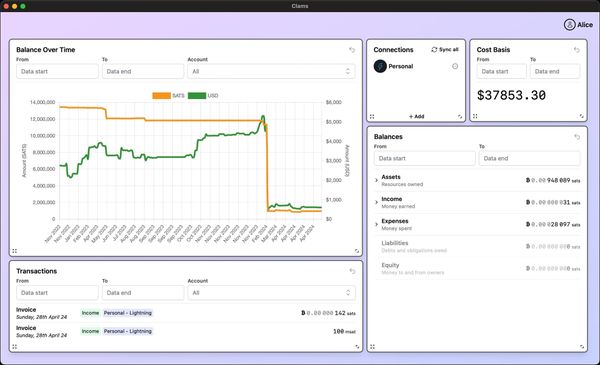Select the Invoice transaction of 142 sats
600x365 pixels.
pos(186,313)
